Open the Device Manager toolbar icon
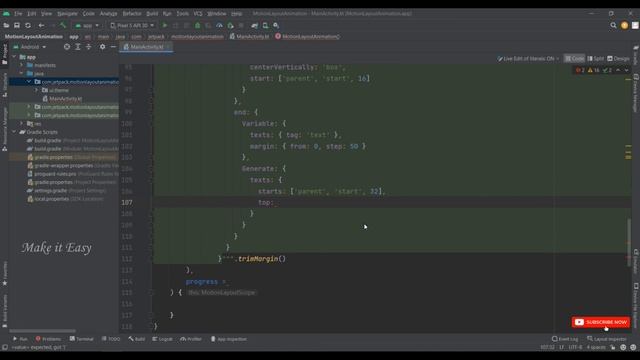 [x=265, y=25]
